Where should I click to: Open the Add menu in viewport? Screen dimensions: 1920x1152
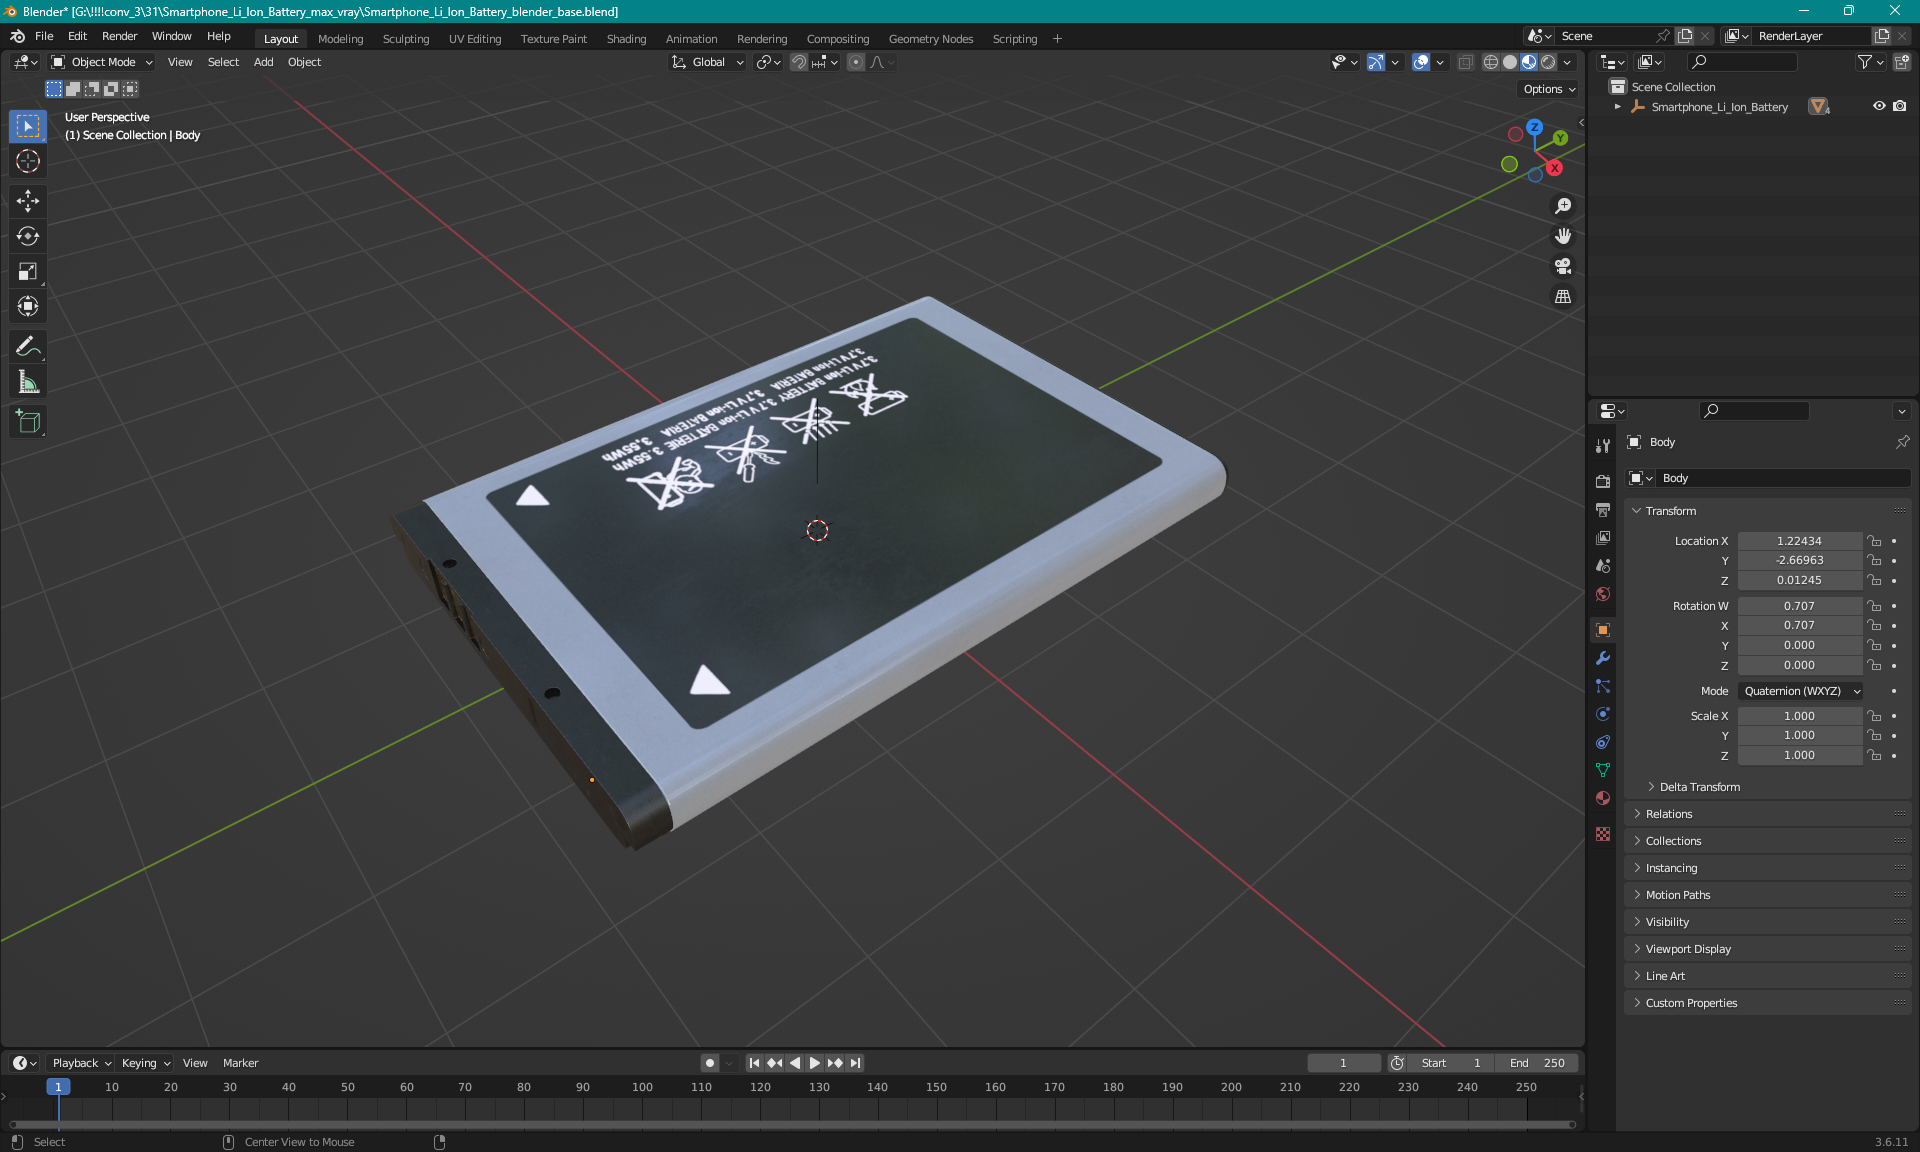click(x=263, y=62)
